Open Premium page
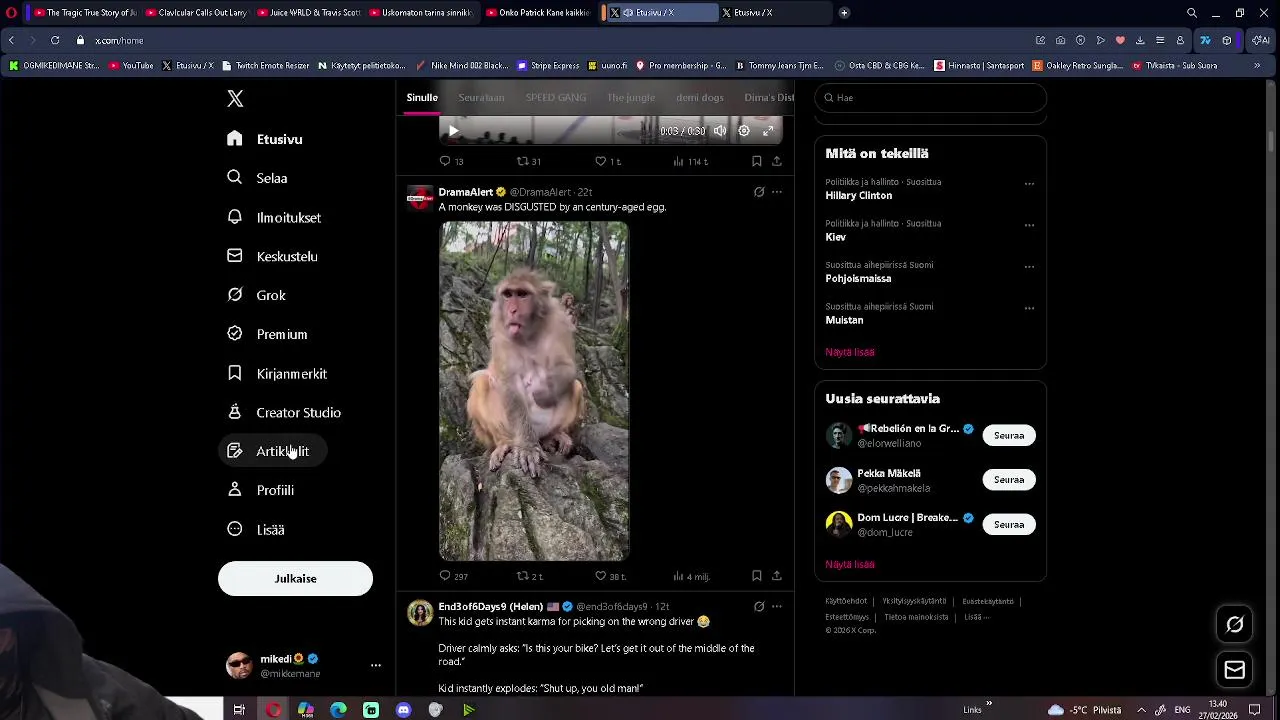1280x720 pixels. pos(268,334)
